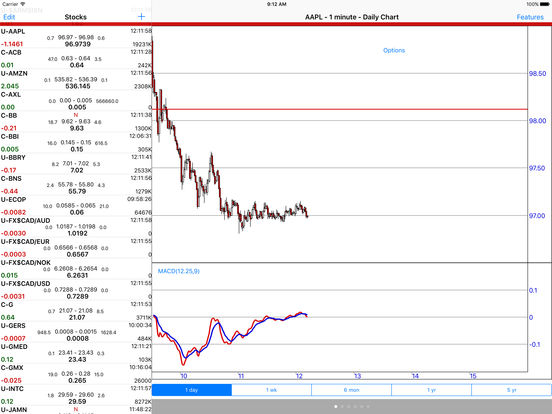Click the AAPL change value -1.1461
This screenshot has height=414, width=552.
coord(12,44)
